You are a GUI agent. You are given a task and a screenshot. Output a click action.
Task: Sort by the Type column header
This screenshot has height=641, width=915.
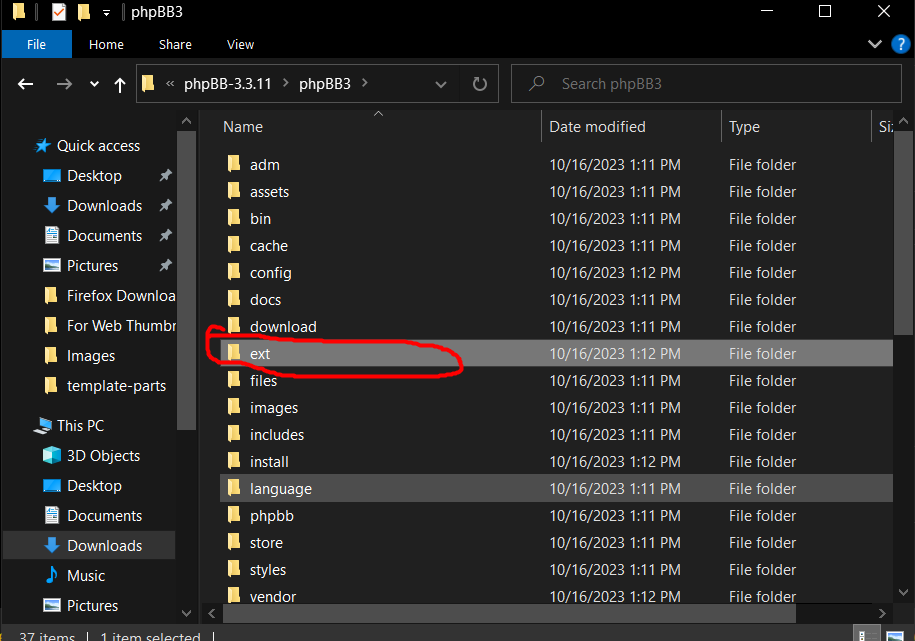[x=744, y=127]
